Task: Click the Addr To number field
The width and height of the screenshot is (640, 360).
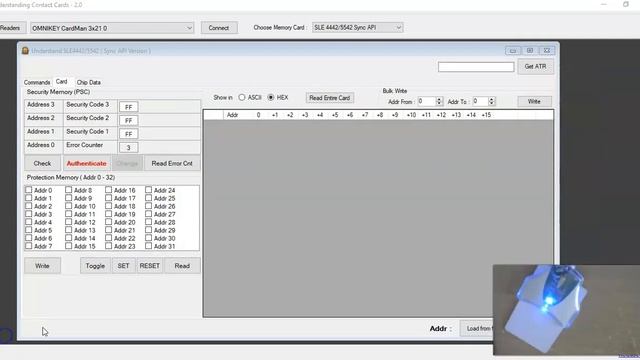Action: pos(480,102)
